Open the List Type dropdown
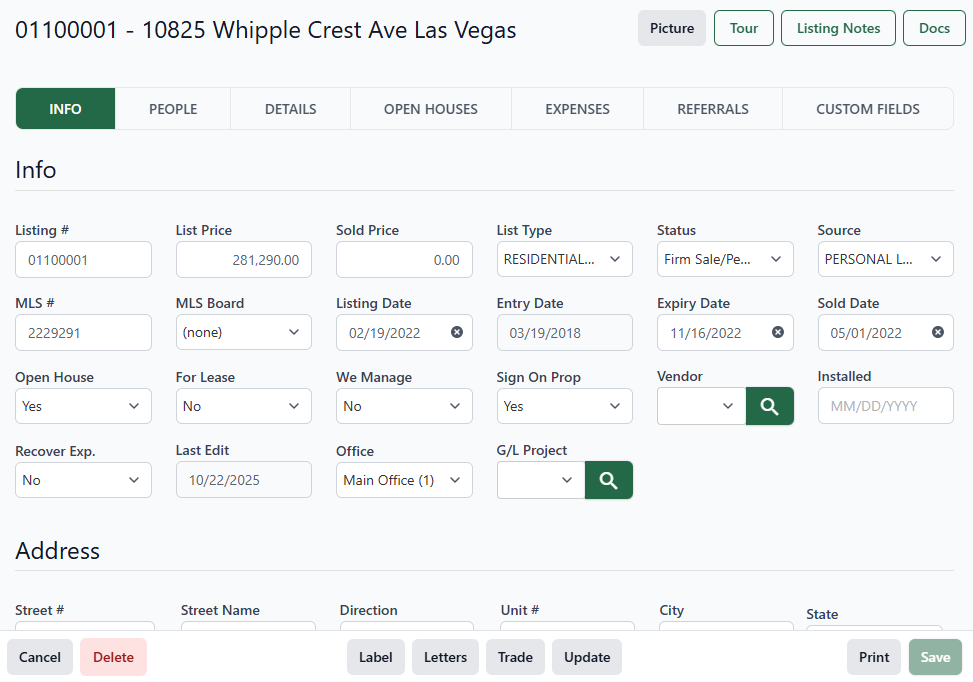Image resolution: width=973 pixels, height=682 pixels. [x=564, y=259]
